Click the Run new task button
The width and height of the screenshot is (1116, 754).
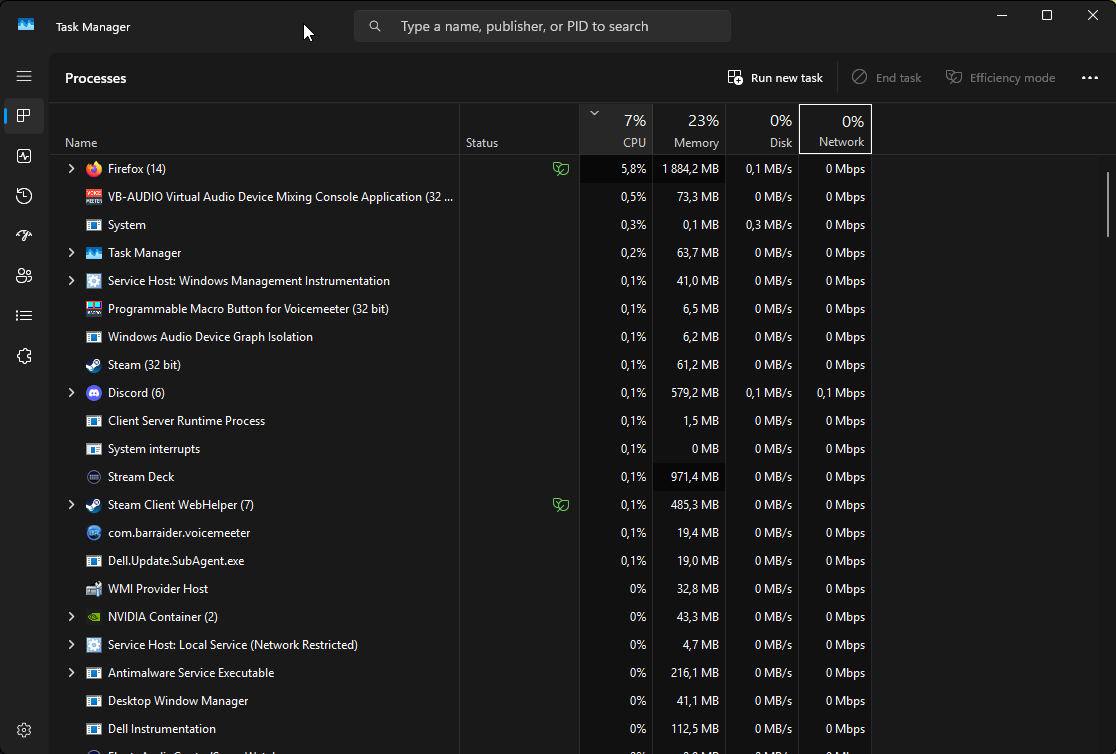pyautogui.click(x=775, y=78)
